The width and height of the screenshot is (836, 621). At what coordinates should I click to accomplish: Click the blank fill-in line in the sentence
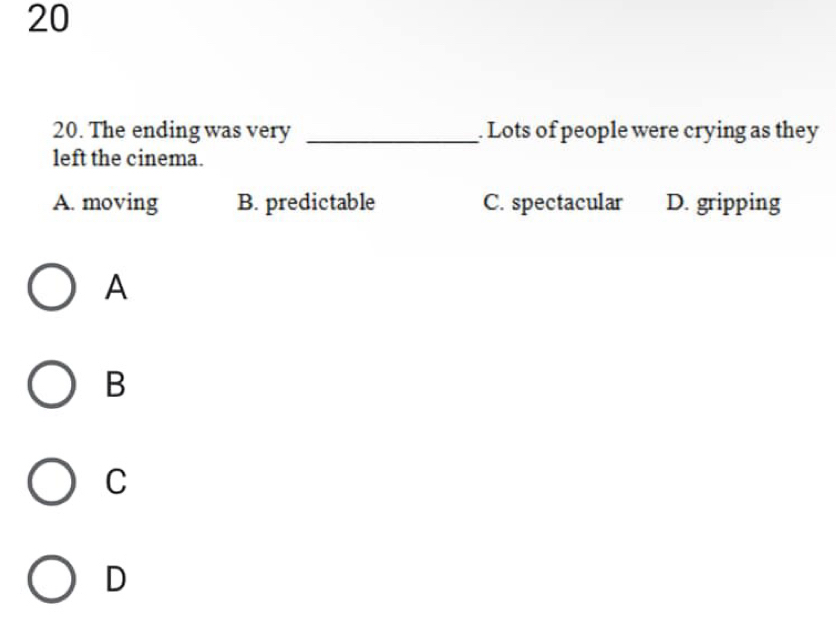click(x=392, y=141)
